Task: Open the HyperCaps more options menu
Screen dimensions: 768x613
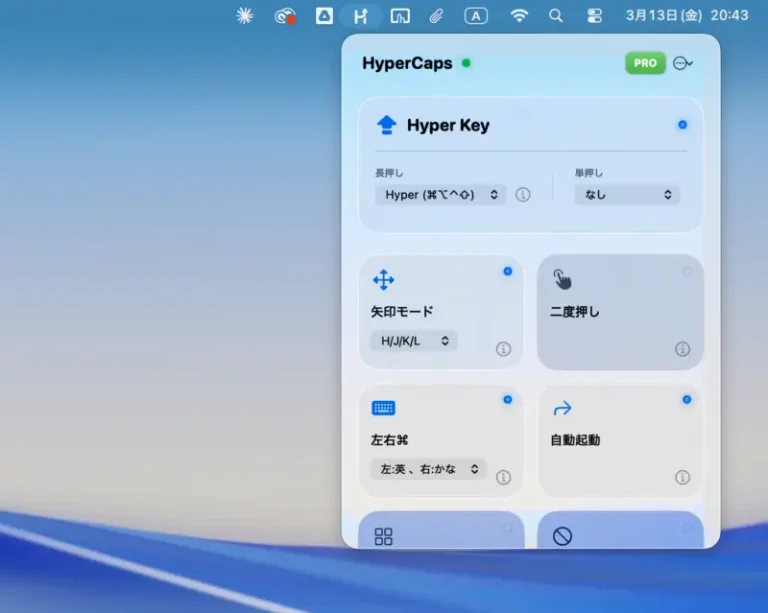Action: coord(683,63)
